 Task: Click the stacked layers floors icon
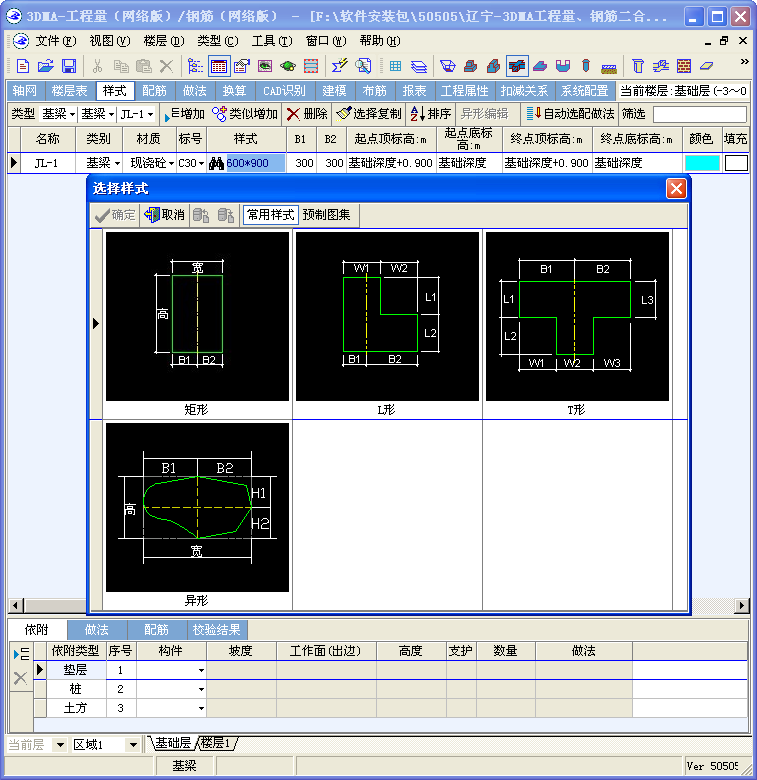click(419, 66)
